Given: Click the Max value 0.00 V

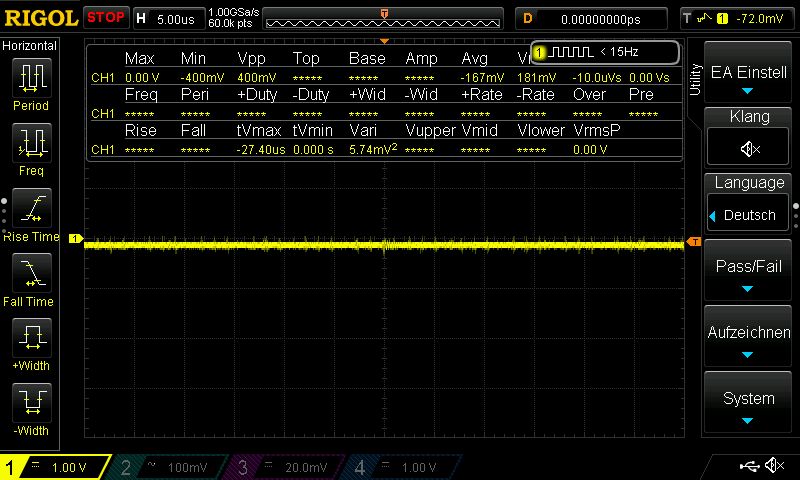Looking at the screenshot, I should 142,78.
